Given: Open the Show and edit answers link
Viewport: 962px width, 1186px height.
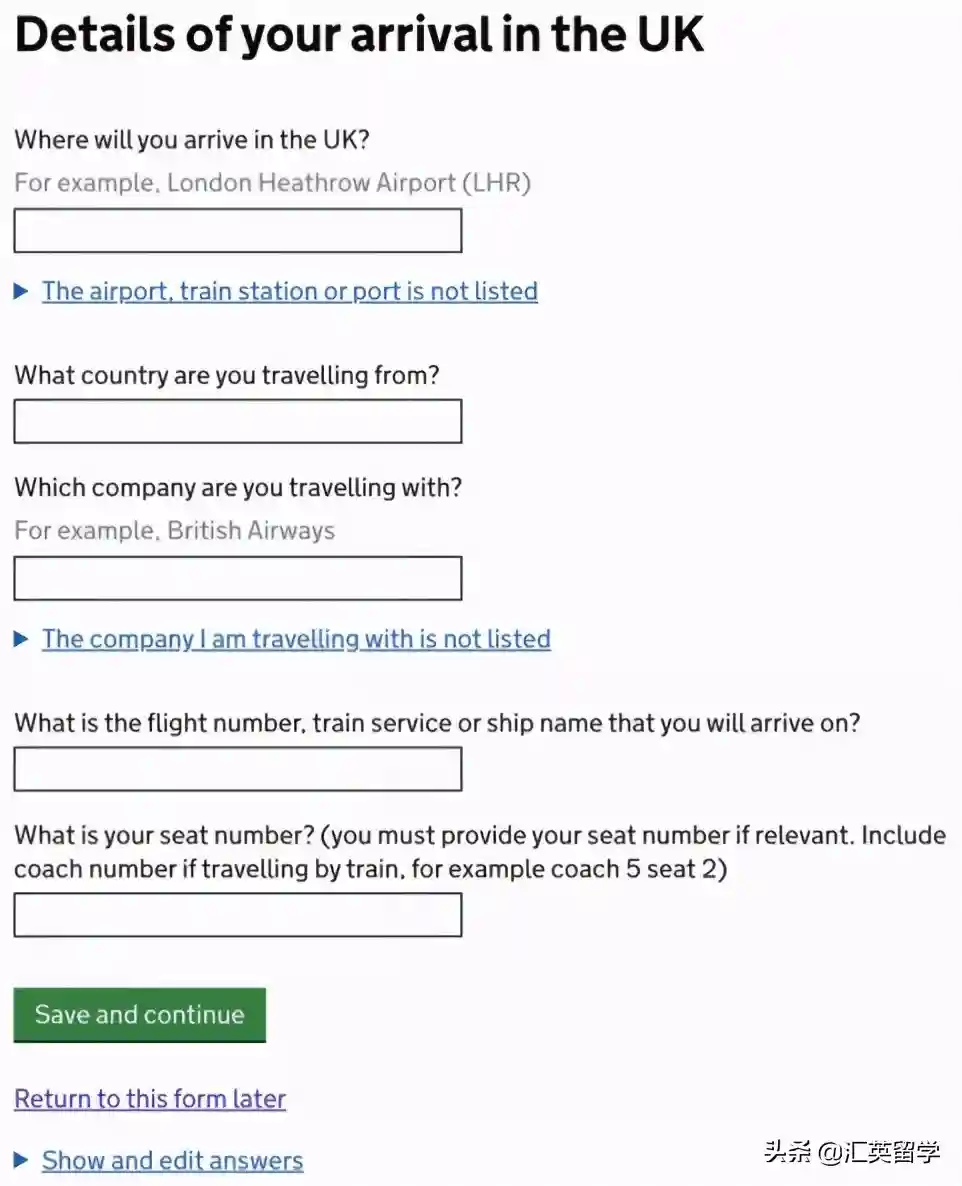Looking at the screenshot, I should [x=172, y=1161].
